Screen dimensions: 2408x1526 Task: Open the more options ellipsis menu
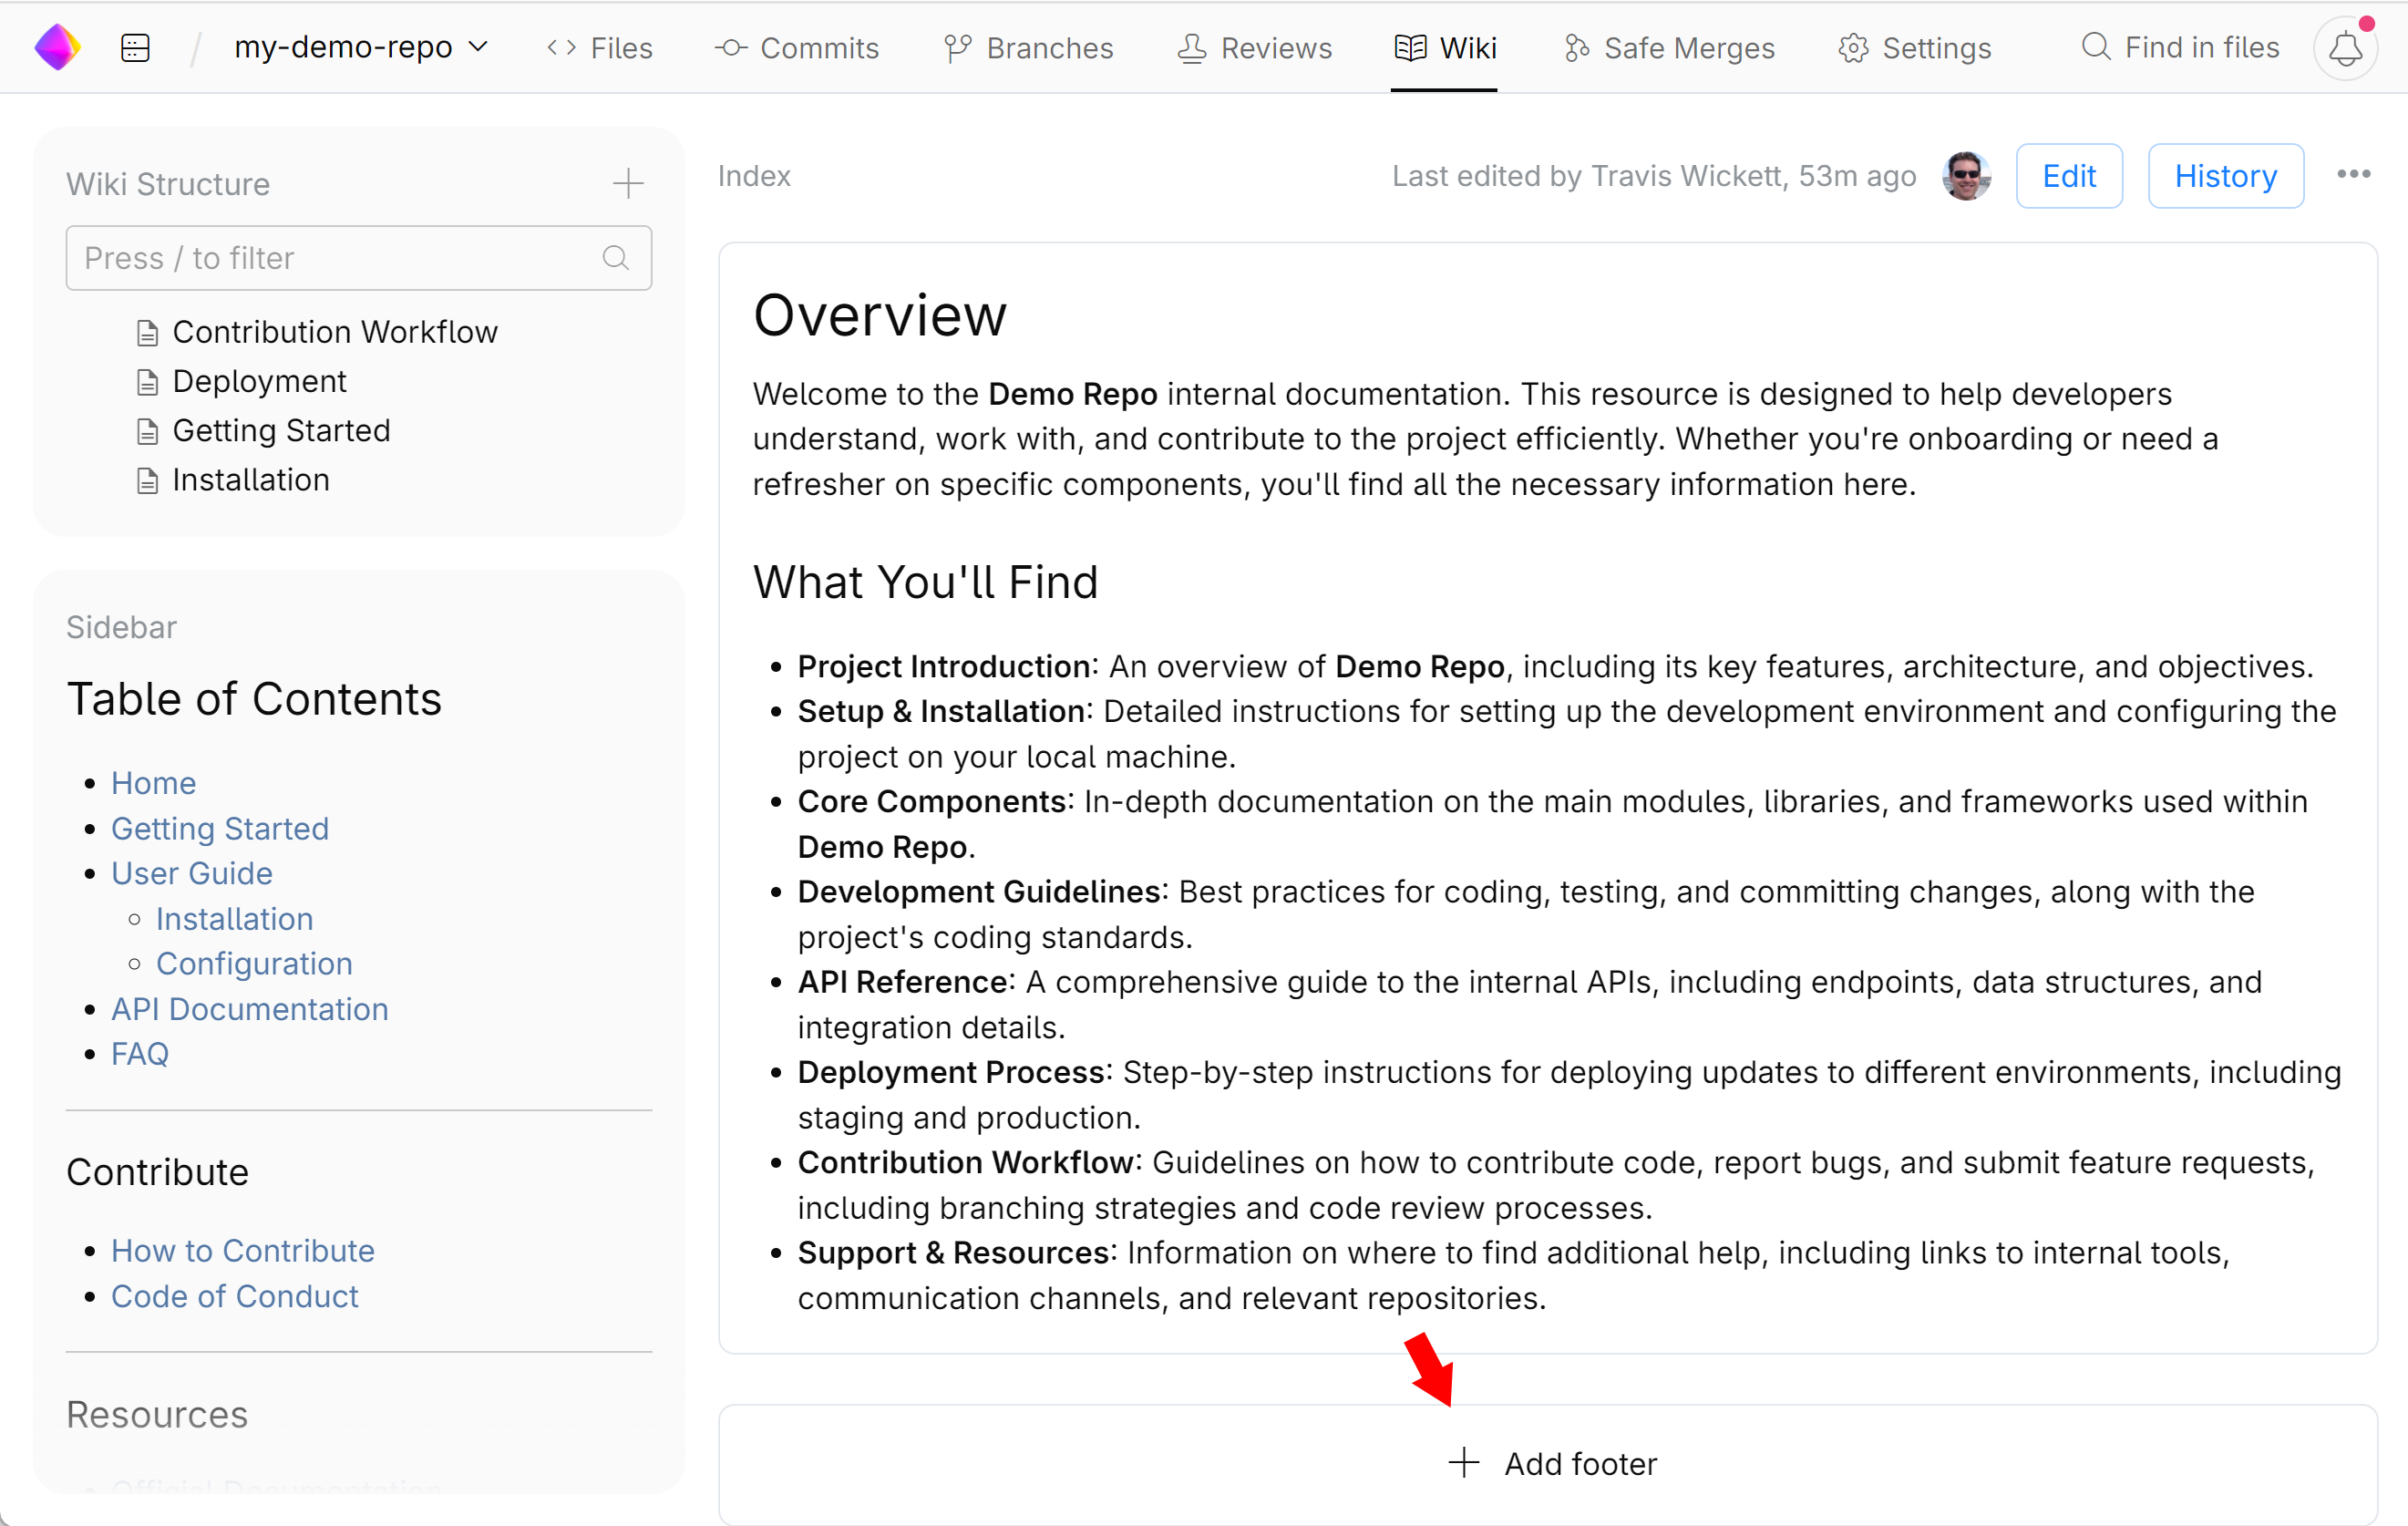pyautogui.click(x=2353, y=173)
